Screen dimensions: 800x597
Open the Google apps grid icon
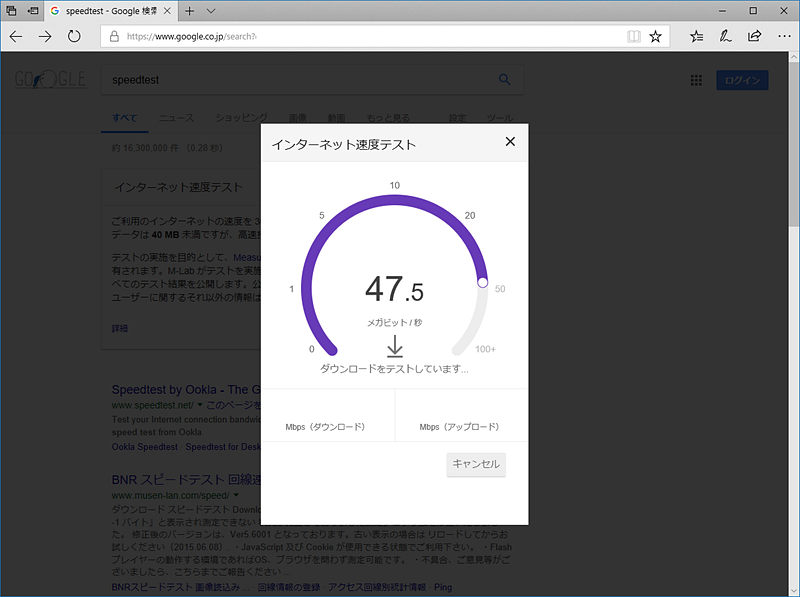click(696, 80)
